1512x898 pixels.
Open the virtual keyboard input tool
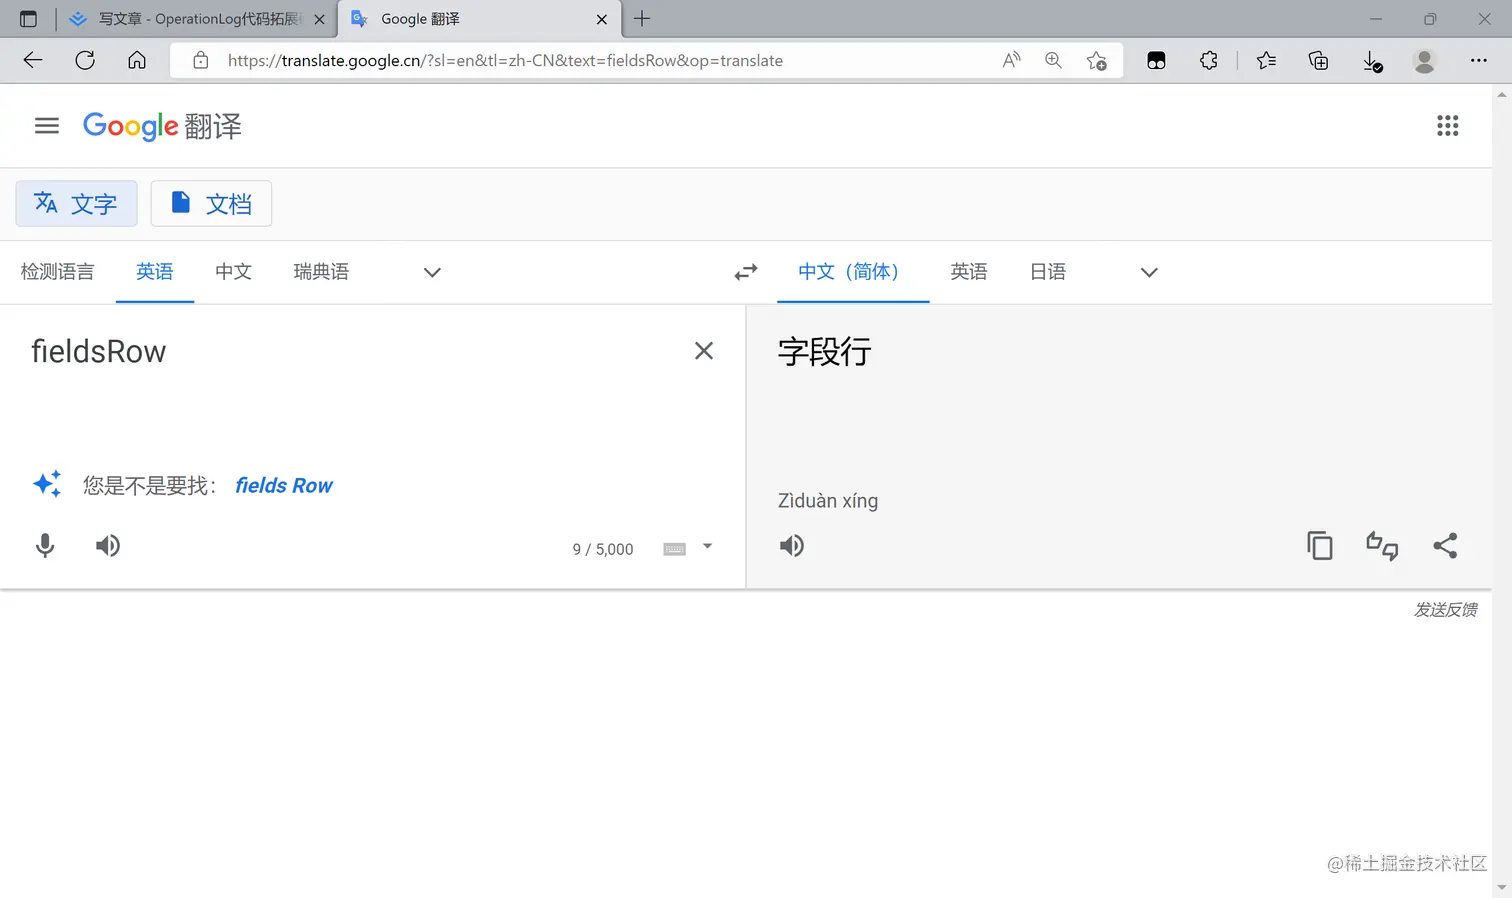point(675,549)
